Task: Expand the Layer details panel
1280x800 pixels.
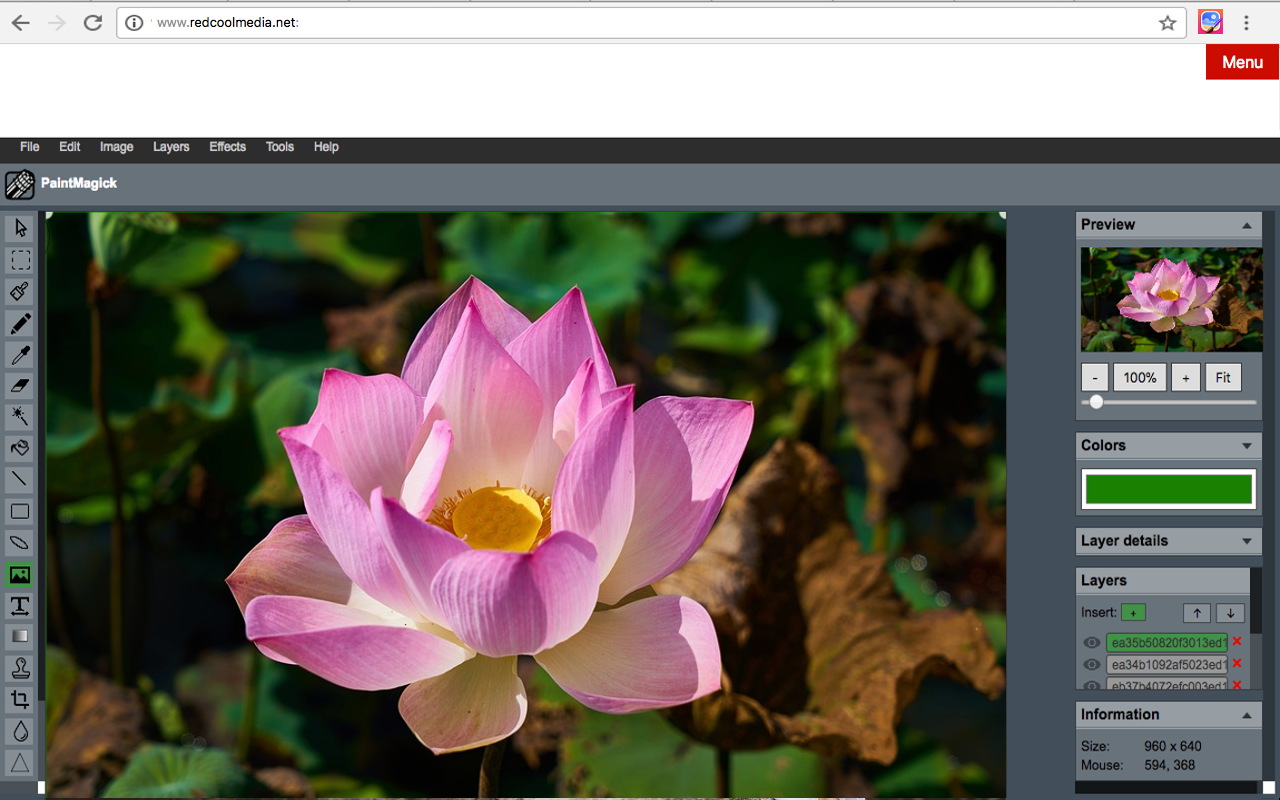Action: point(1247,541)
